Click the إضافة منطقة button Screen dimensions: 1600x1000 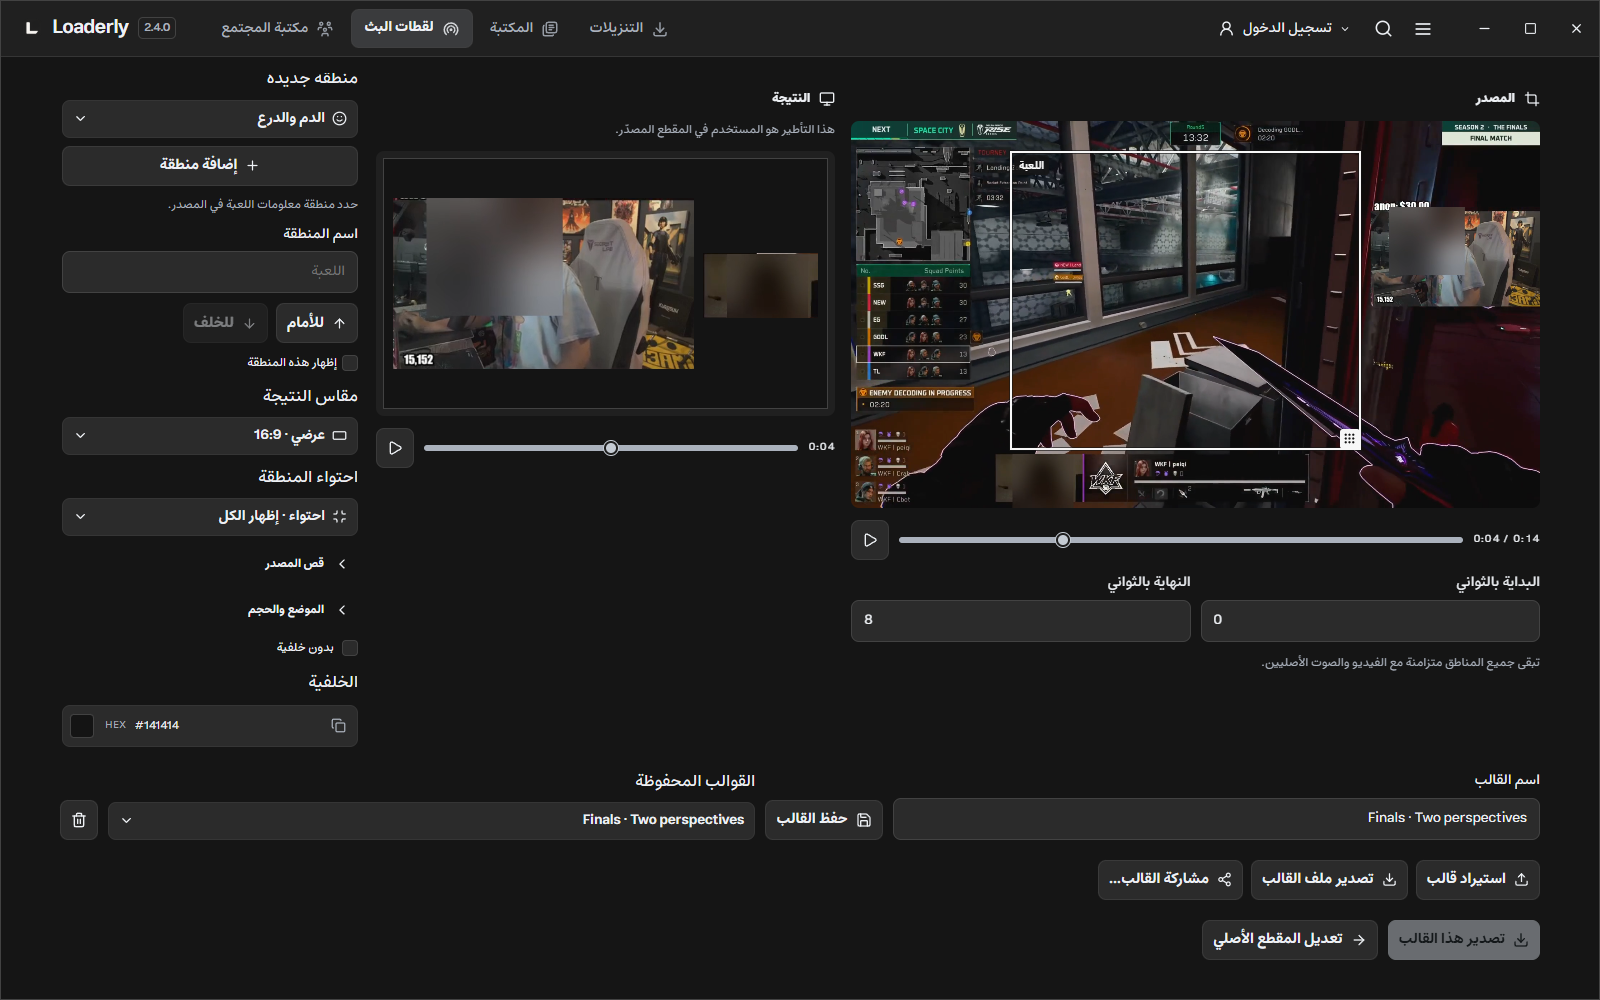coord(210,166)
